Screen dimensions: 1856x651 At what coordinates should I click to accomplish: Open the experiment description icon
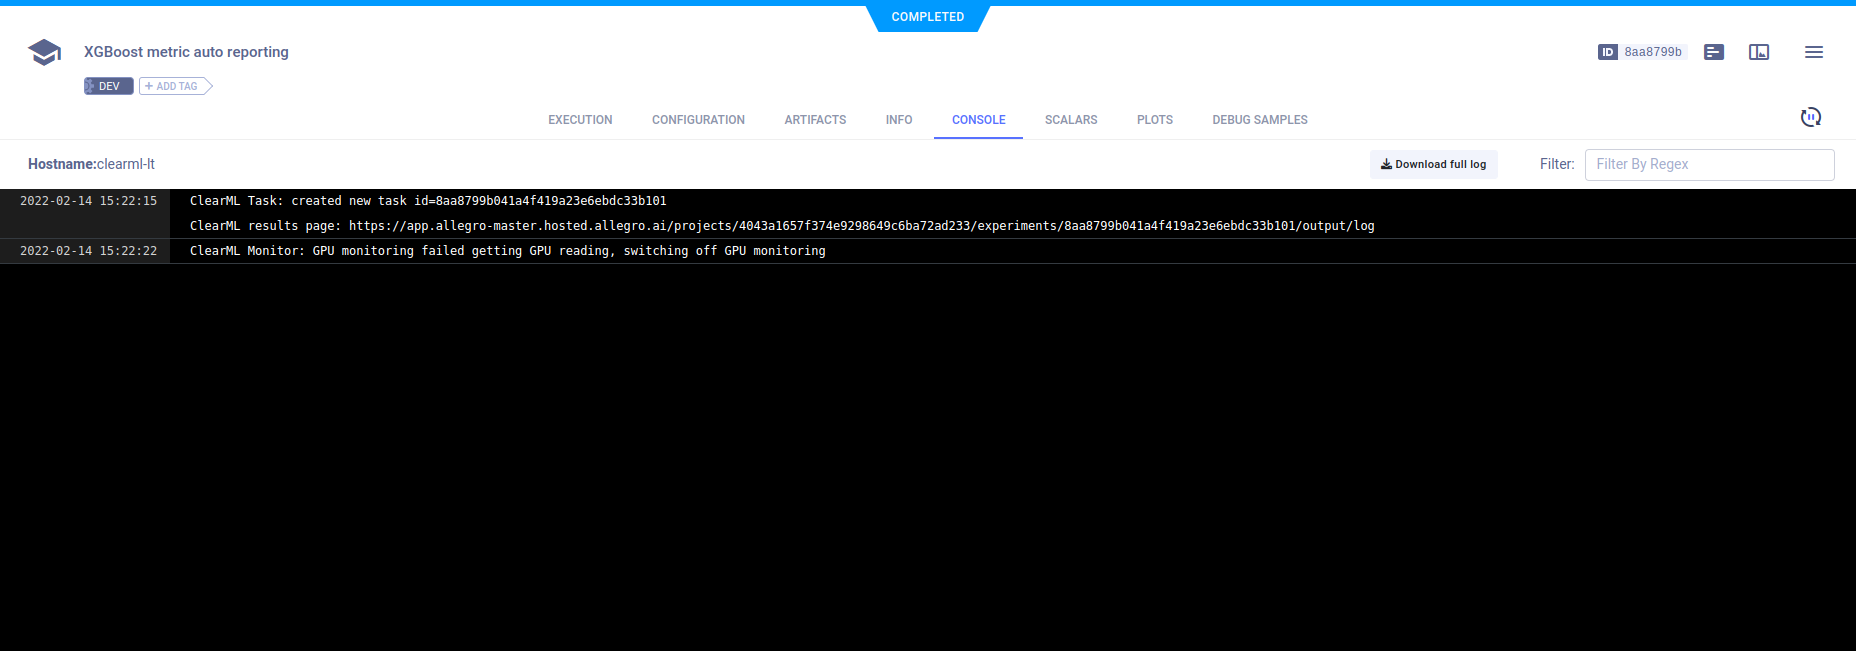(1713, 52)
